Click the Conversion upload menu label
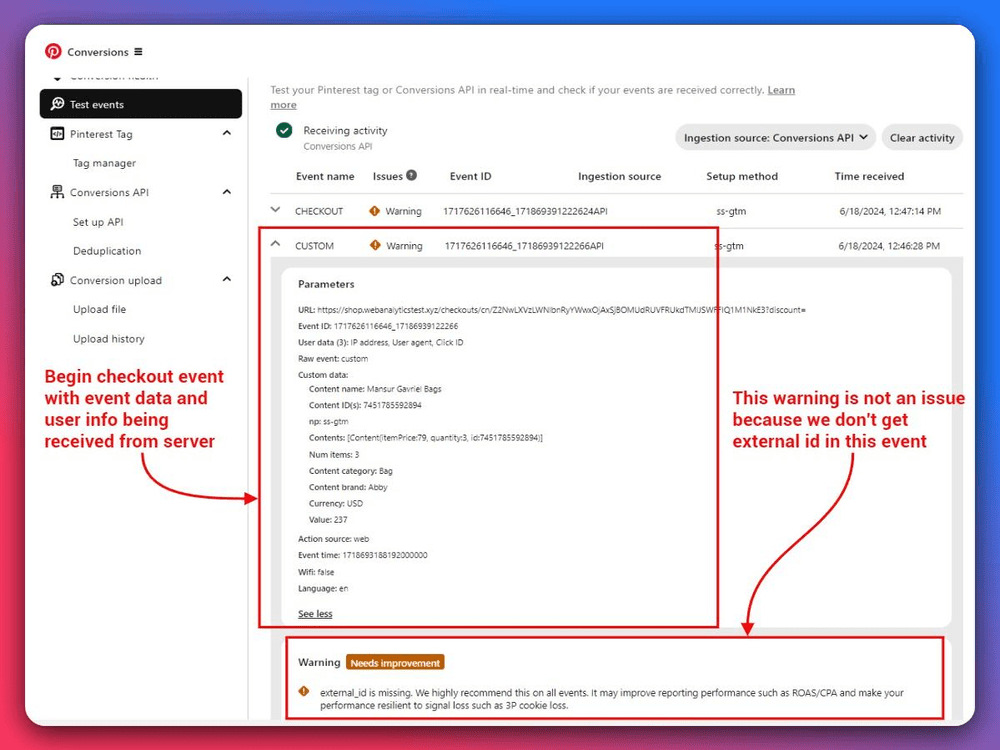This screenshot has width=1000, height=750. [116, 280]
